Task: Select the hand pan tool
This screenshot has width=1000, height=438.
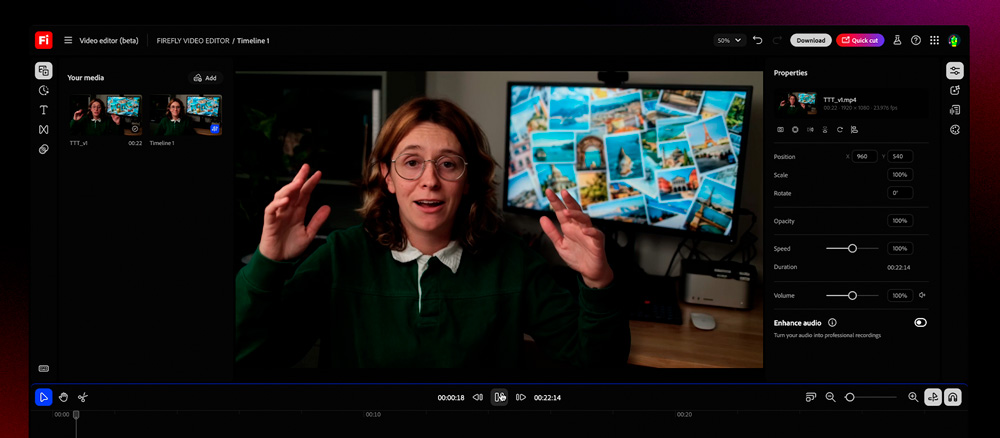Action: 63,397
